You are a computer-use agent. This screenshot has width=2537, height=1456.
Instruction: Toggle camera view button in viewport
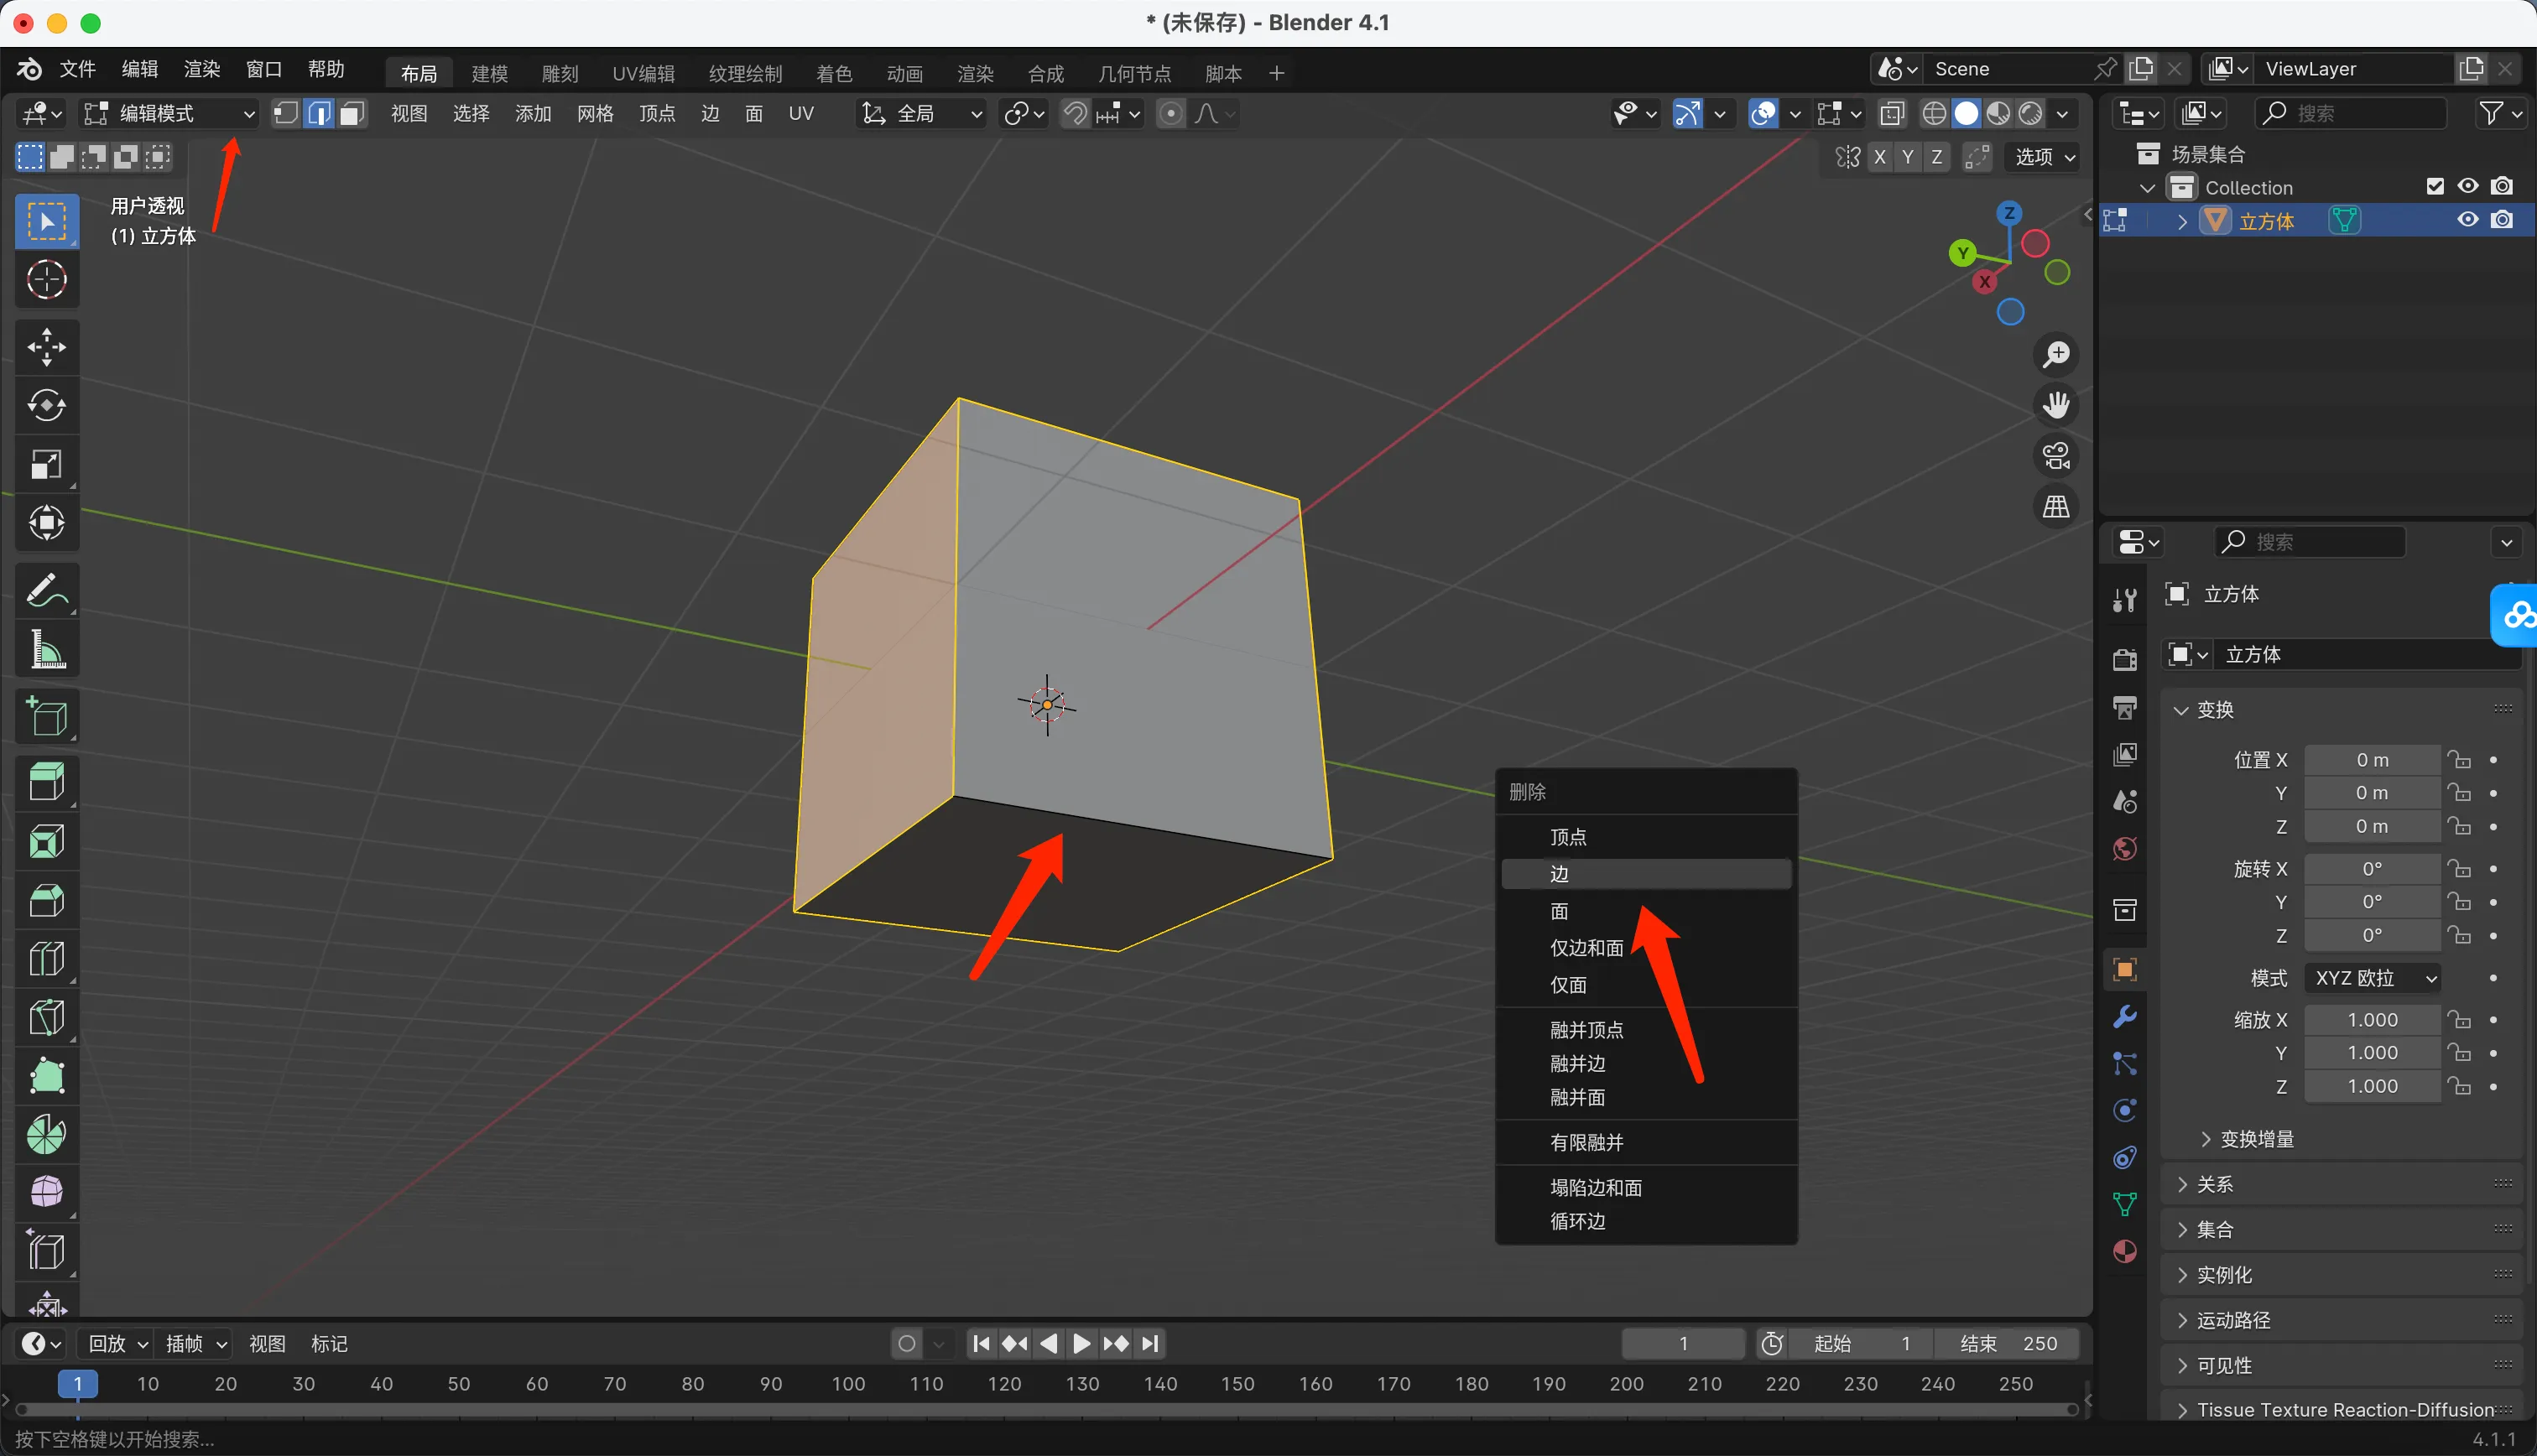(2056, 456)
